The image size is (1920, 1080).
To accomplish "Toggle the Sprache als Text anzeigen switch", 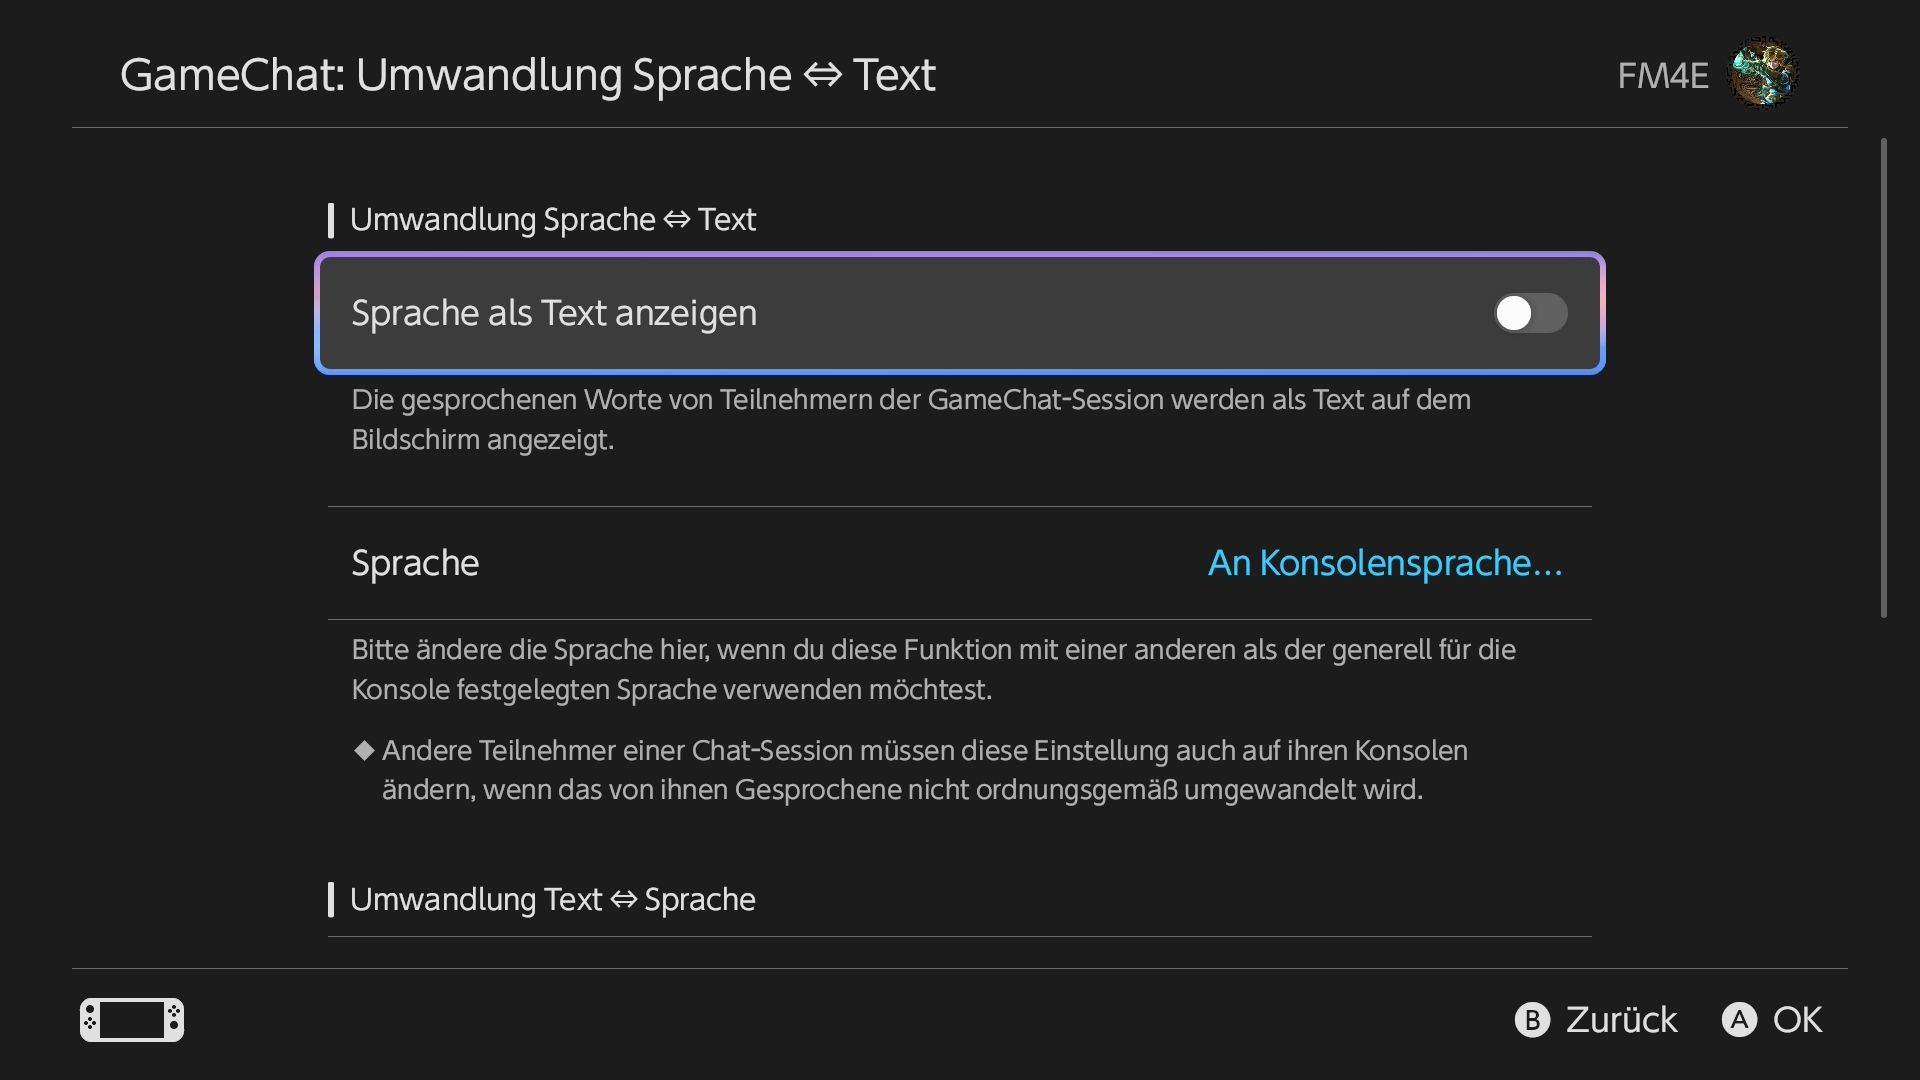I will coord(1530,313).
